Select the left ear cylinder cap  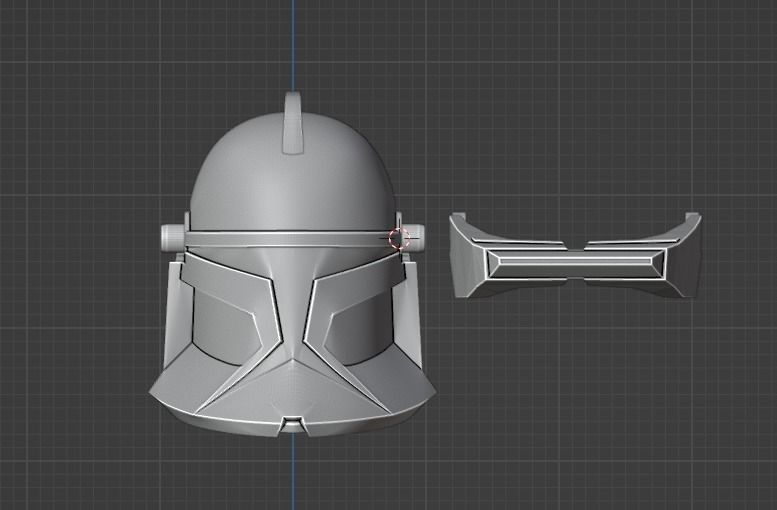(x=172, y=238)
